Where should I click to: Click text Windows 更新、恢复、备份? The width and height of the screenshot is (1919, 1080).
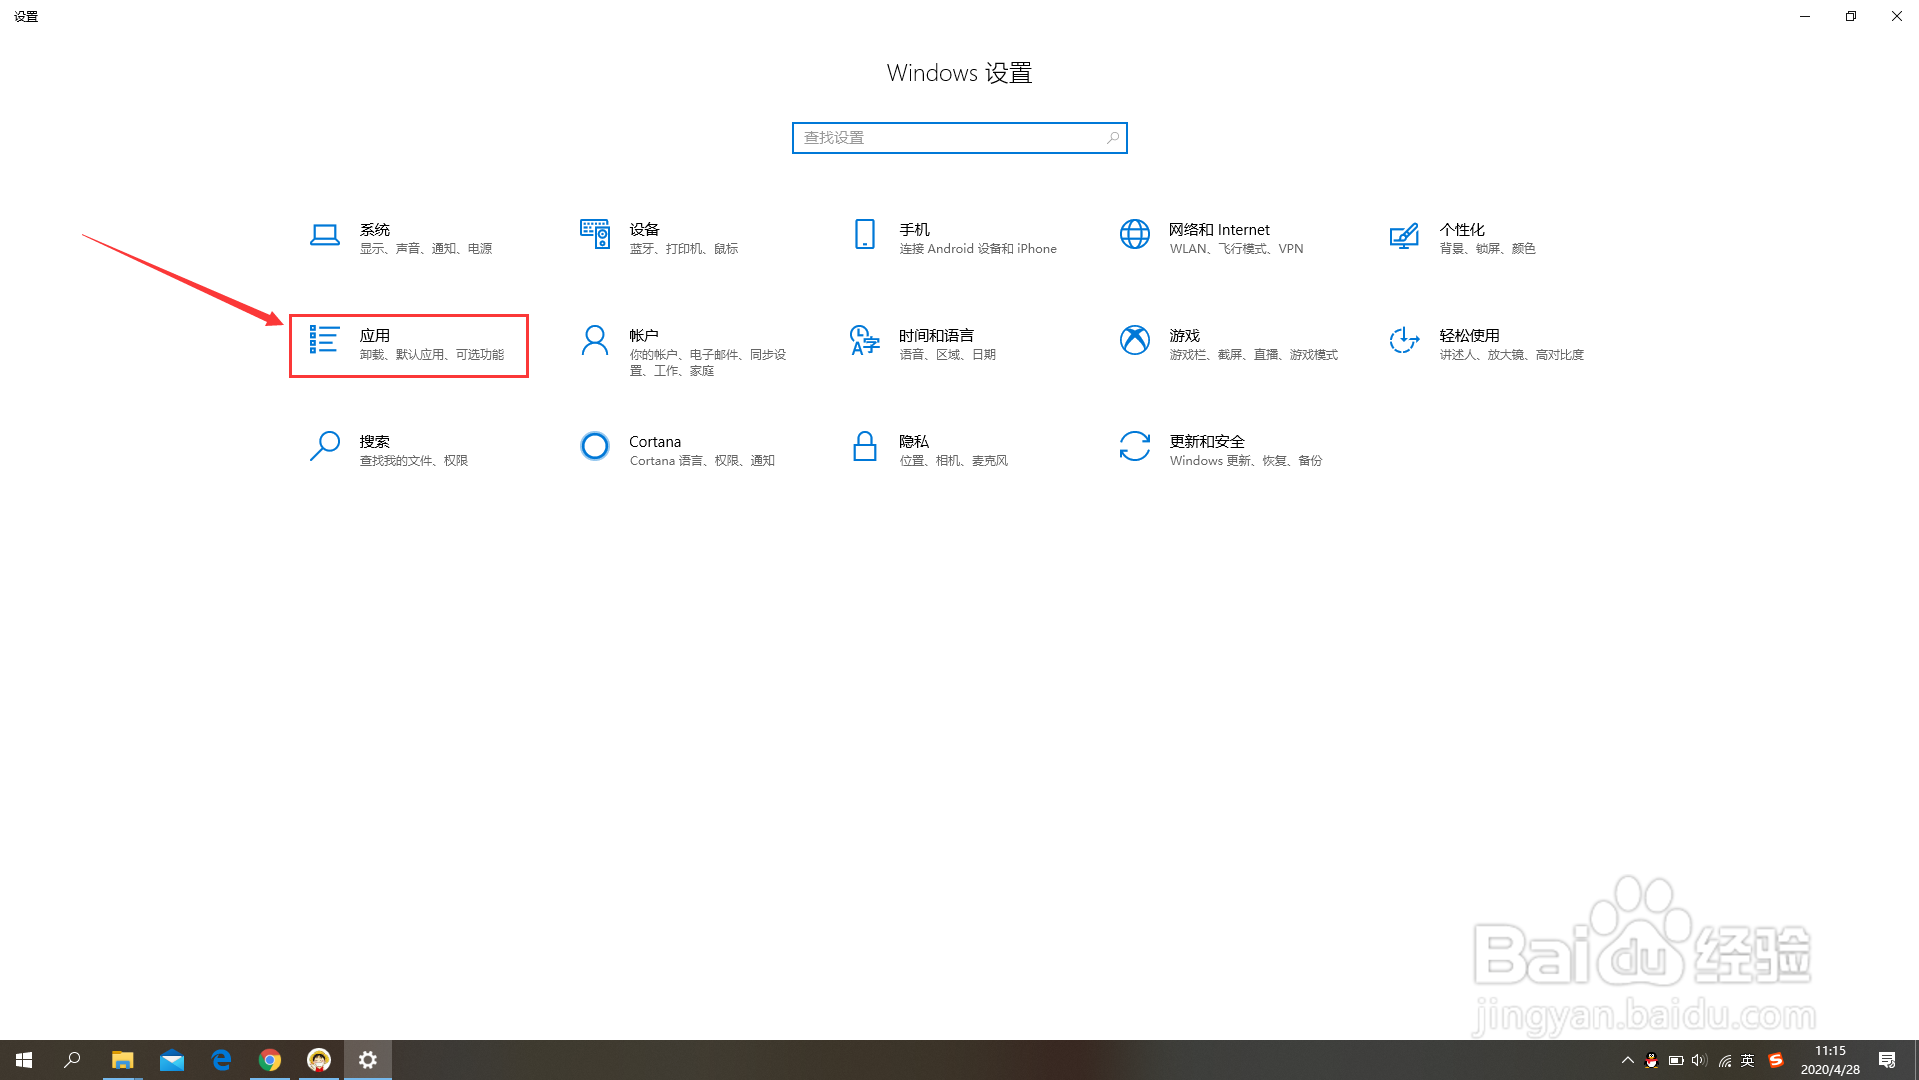click(1246, 461)
